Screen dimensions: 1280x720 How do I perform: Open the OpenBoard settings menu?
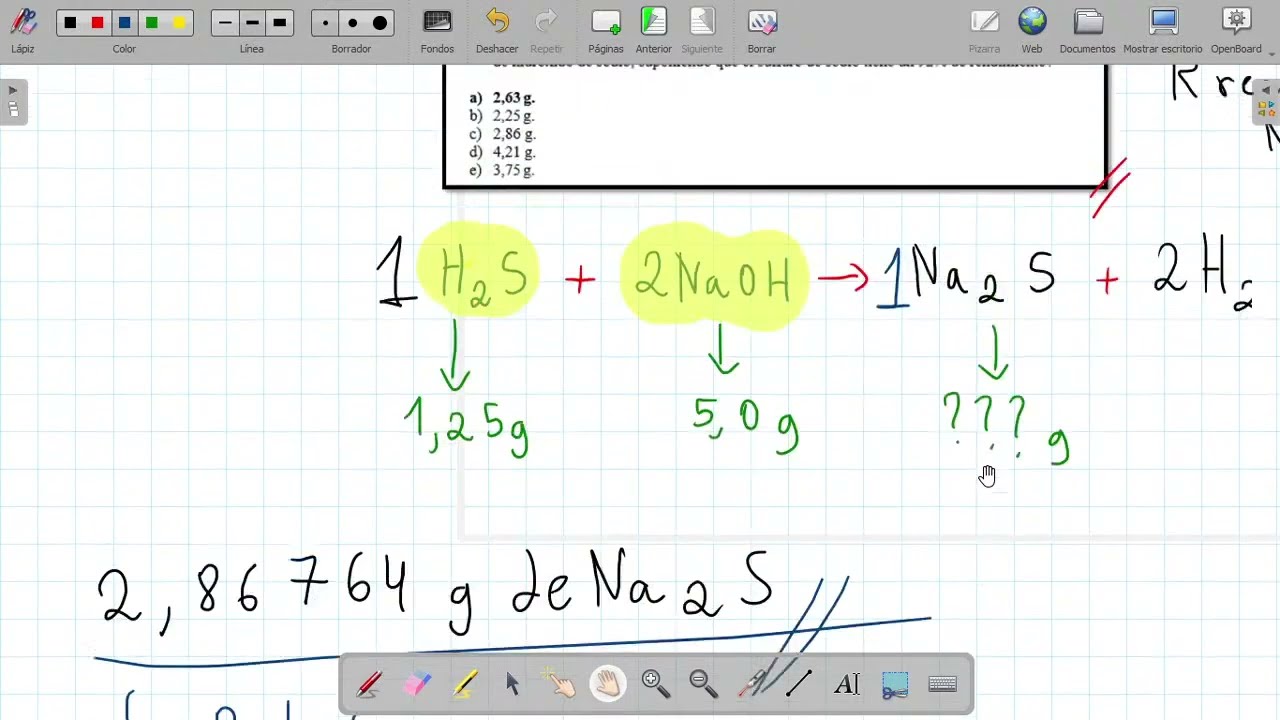(1236, 30)
